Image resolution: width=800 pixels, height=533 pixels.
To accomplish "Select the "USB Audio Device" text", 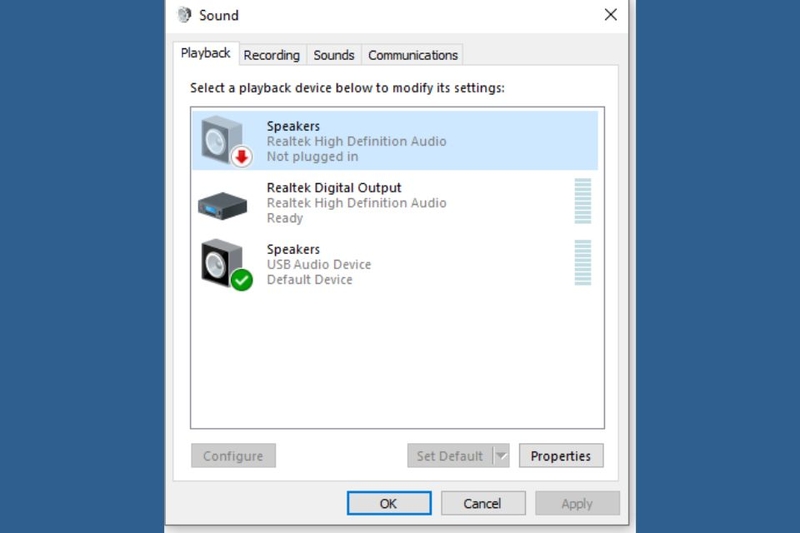I will (x=319, y=264).
